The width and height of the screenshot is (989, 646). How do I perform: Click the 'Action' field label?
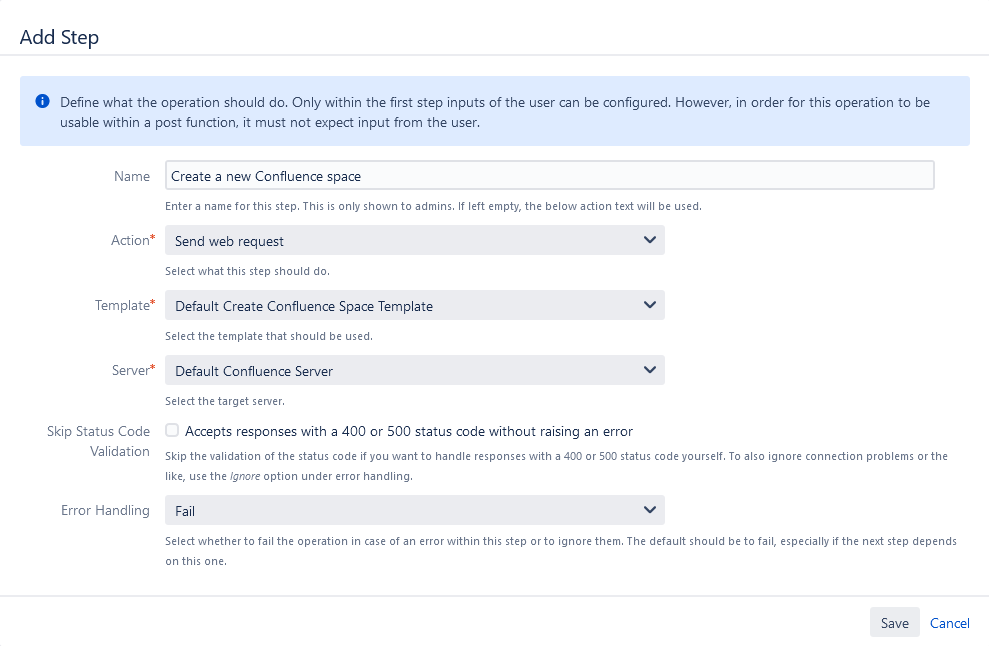pyautogui.click(x=130, y=240)
